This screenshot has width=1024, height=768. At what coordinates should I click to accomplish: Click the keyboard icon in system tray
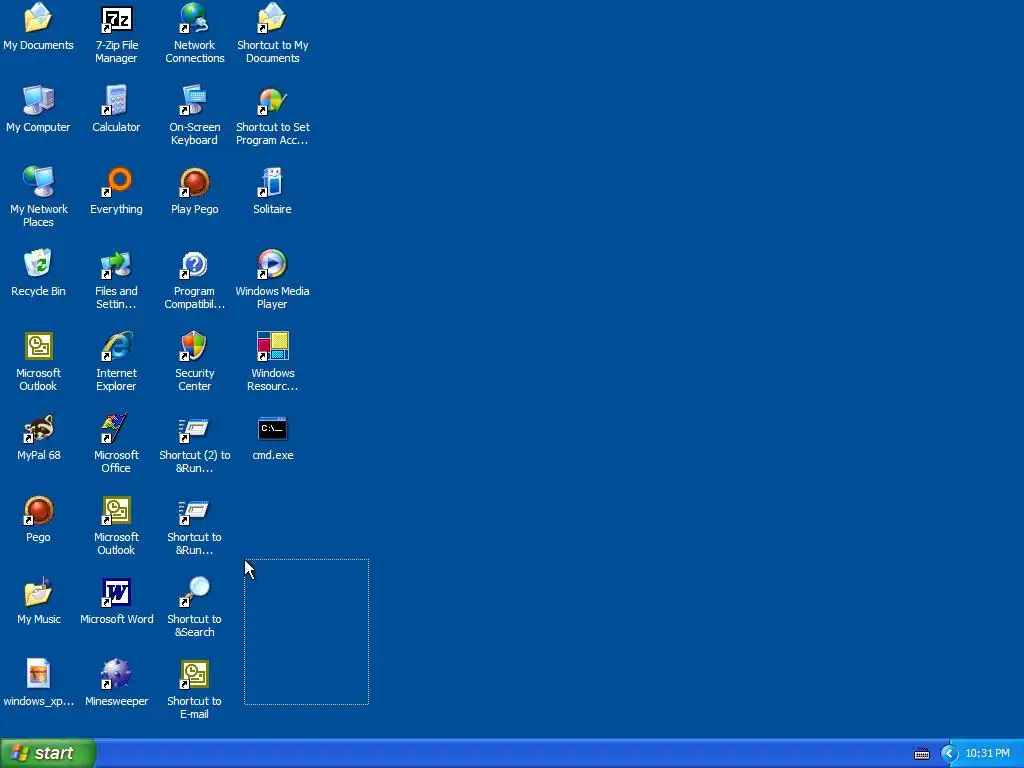tap(921, 754)
